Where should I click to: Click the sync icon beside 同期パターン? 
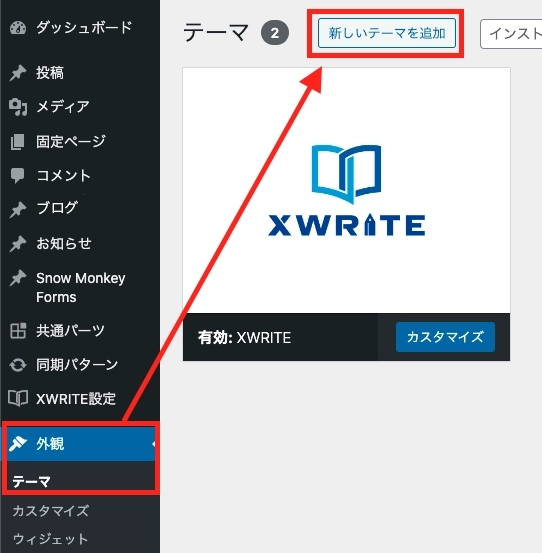(x=18, y=365)
